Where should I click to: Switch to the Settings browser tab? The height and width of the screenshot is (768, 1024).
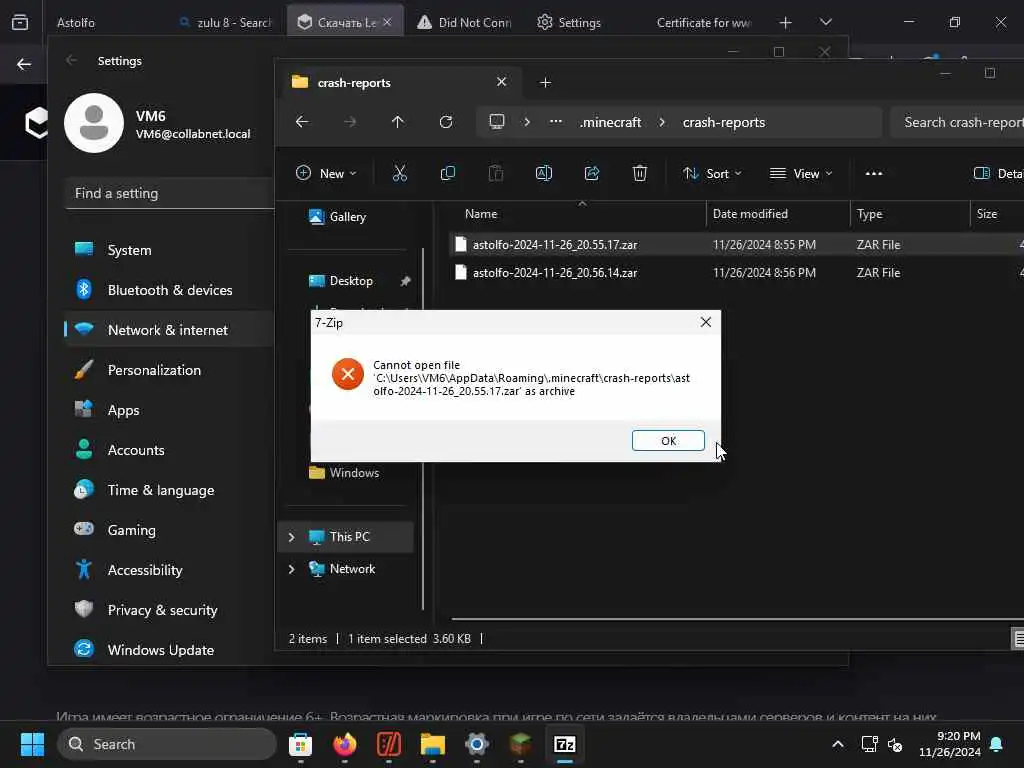569,22
